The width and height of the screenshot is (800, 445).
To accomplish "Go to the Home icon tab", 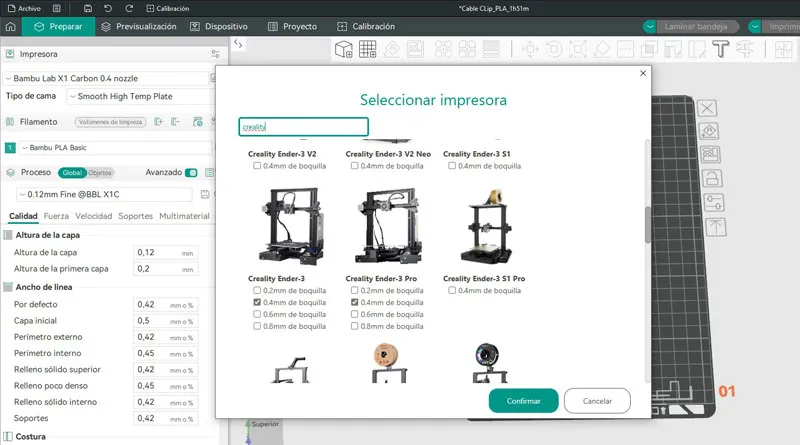I will tap(11, 27).
